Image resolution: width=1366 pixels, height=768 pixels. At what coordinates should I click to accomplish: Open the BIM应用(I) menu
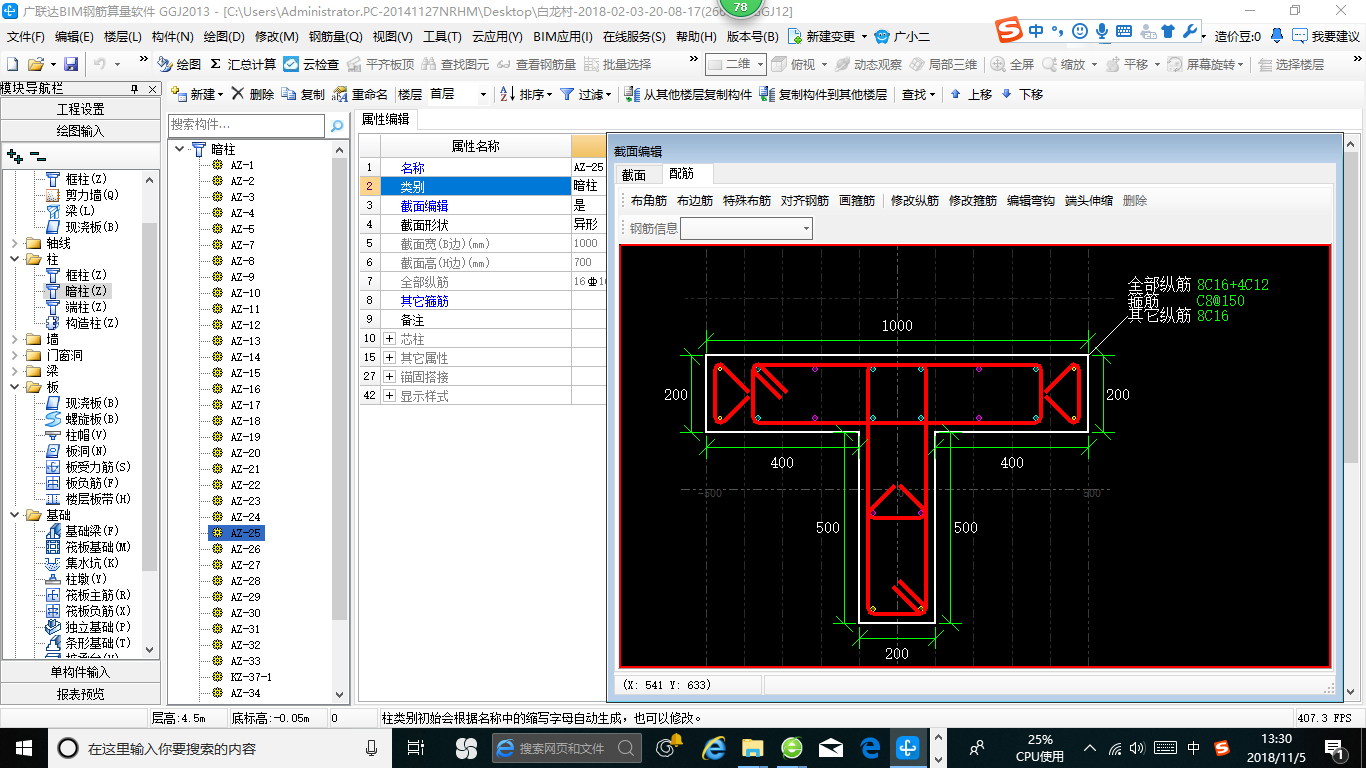point(563,37)
